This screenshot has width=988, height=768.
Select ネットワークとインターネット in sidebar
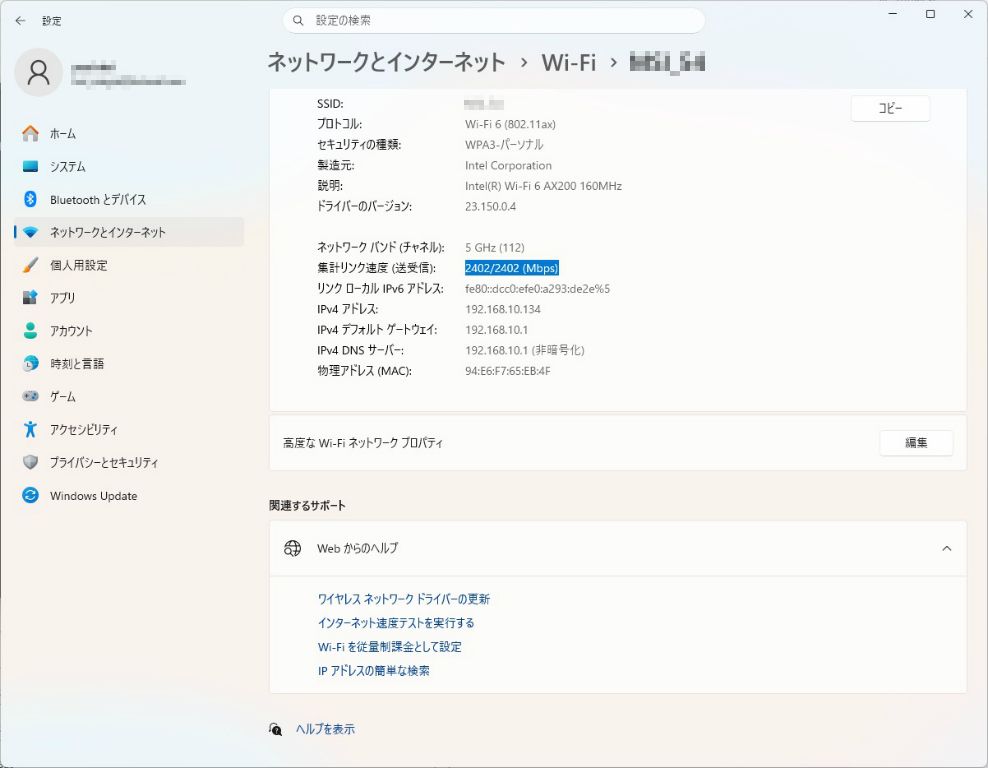129,232
